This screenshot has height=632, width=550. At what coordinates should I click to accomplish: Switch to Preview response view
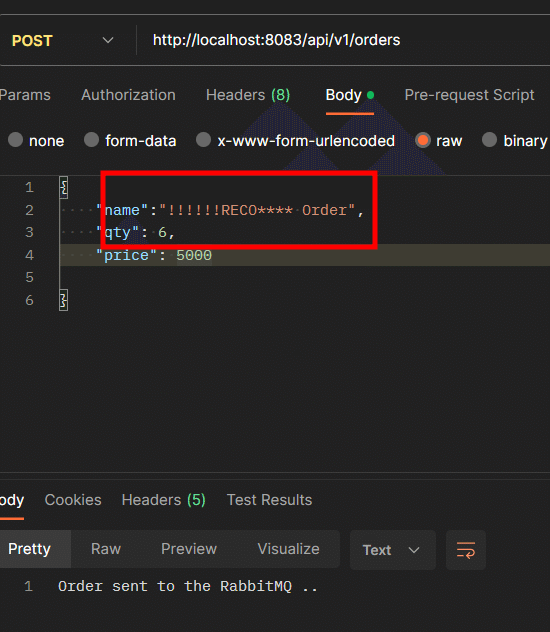click(189, 549)
